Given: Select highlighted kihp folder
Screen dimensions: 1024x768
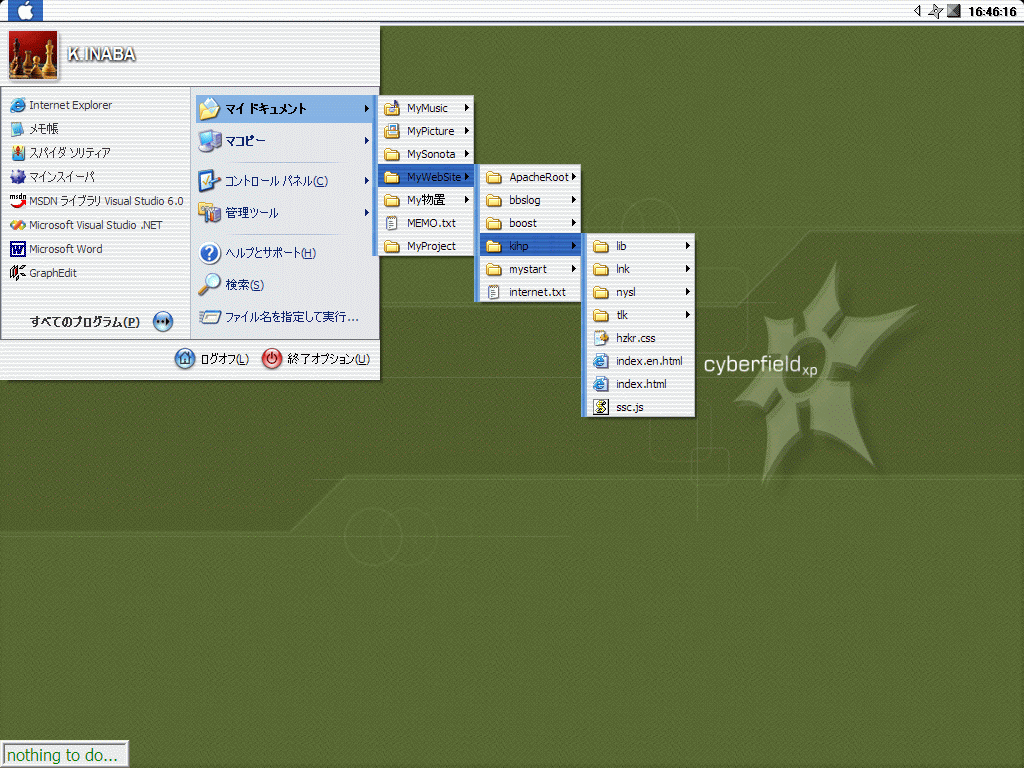Looking at the screenshot, I should (x=530, y=246).
